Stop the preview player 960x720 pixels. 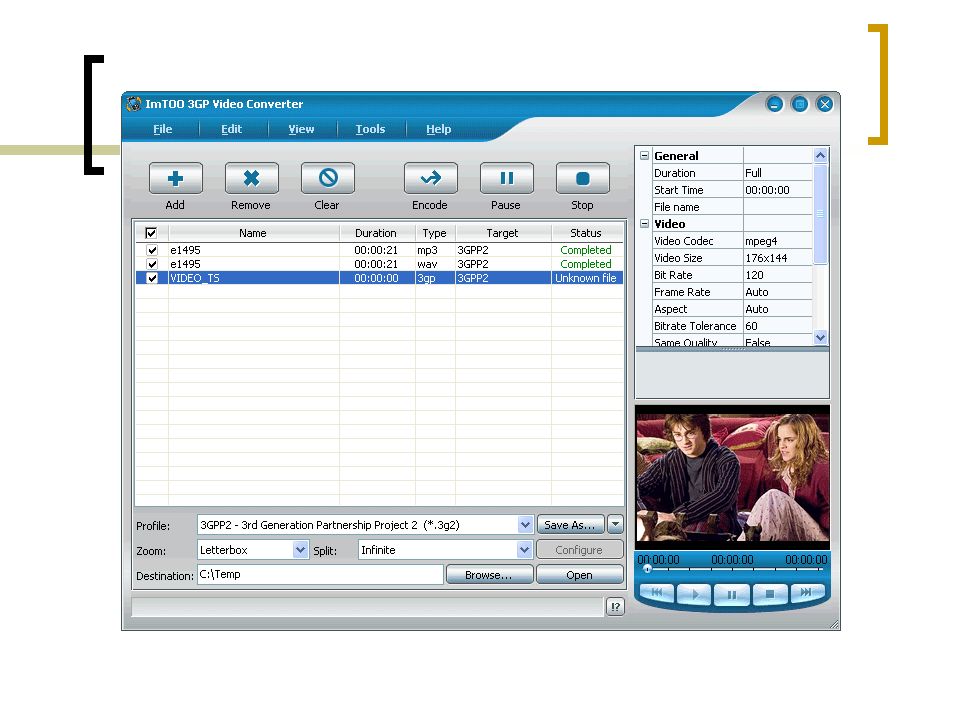[x=770, y=594]
